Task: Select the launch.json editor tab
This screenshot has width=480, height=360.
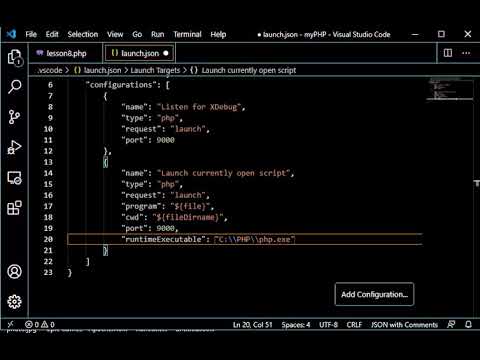Action: pyautogui.click(x=139, y=53)
